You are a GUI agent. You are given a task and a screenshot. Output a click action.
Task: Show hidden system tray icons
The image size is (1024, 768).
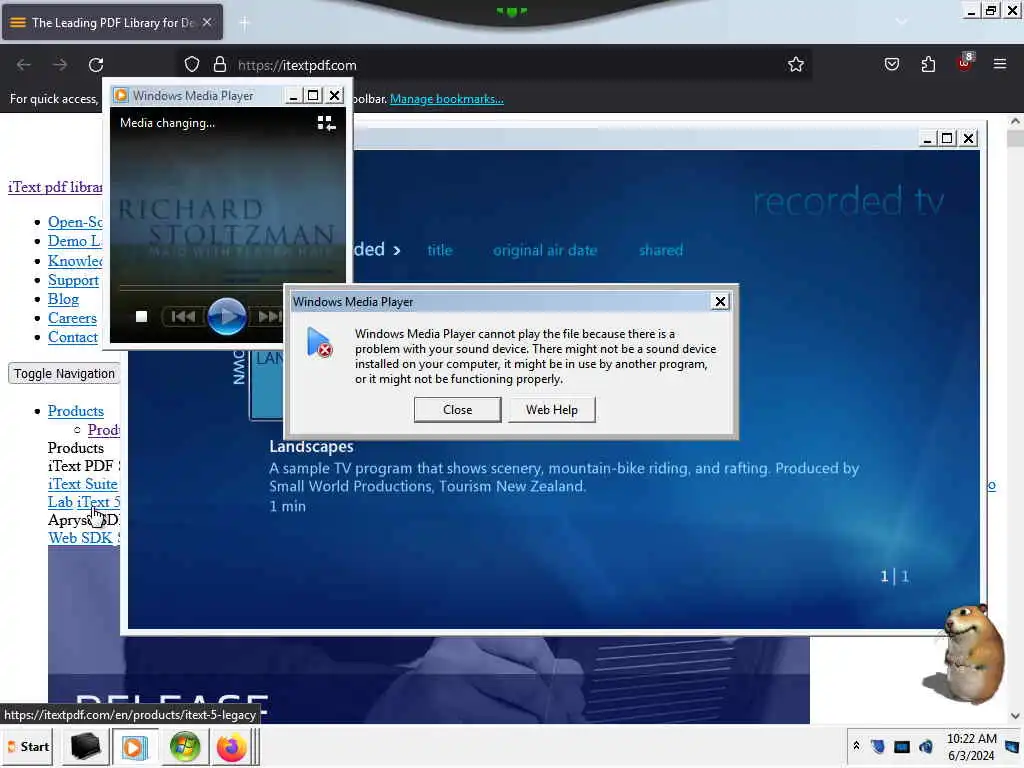[x=856, y=746]
